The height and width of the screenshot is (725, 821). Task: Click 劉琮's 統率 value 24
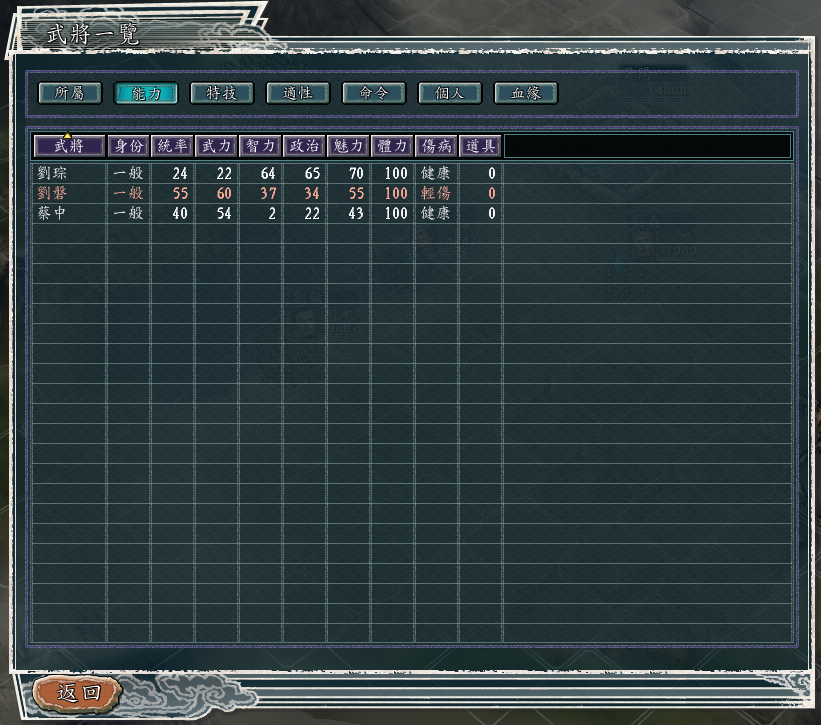pyautogui.click(x=180, y=173)
